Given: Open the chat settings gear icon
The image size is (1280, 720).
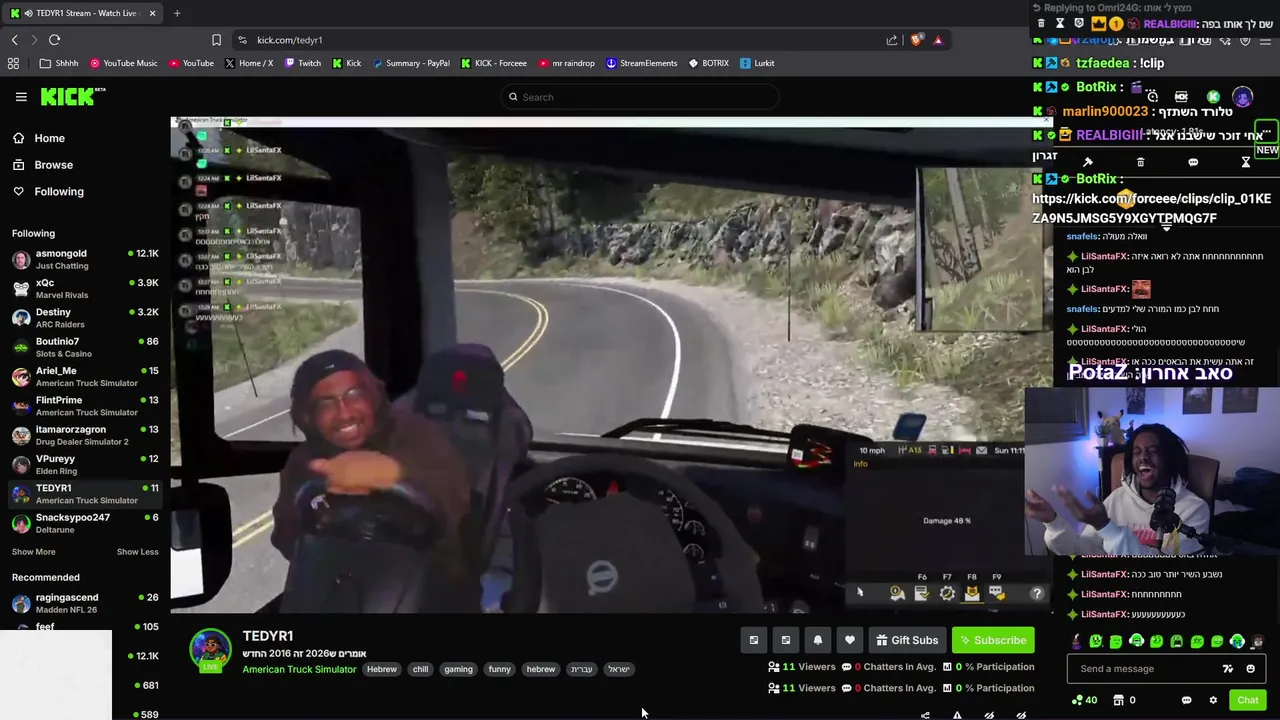Looking at the screenshot, I should coord(1213,700).
